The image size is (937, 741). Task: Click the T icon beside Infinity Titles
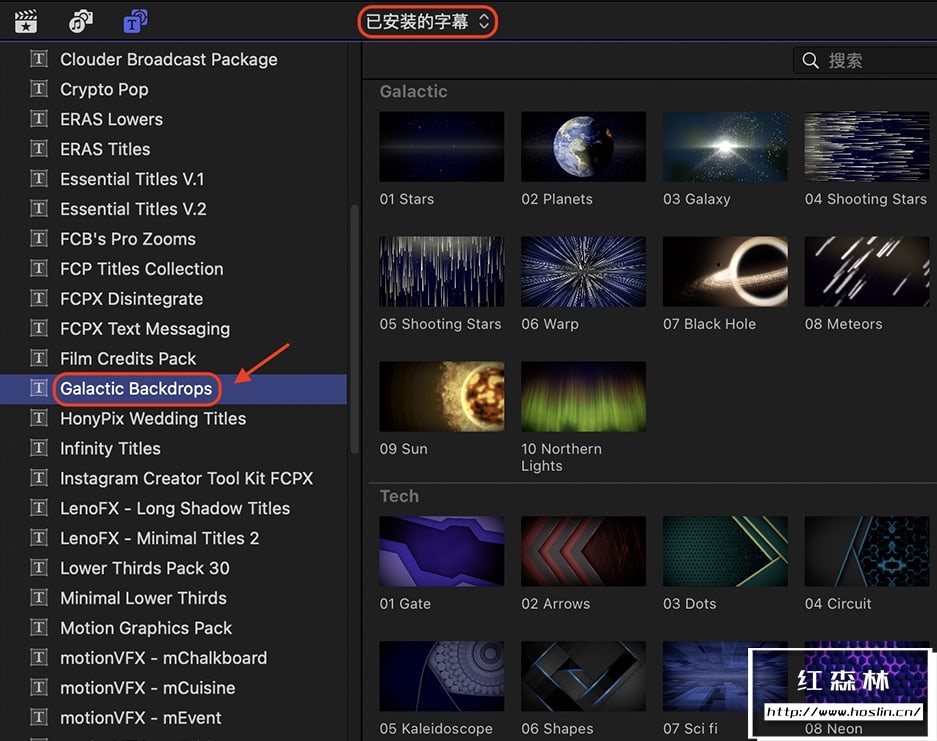pyautogui.click(x=39, y=448)
